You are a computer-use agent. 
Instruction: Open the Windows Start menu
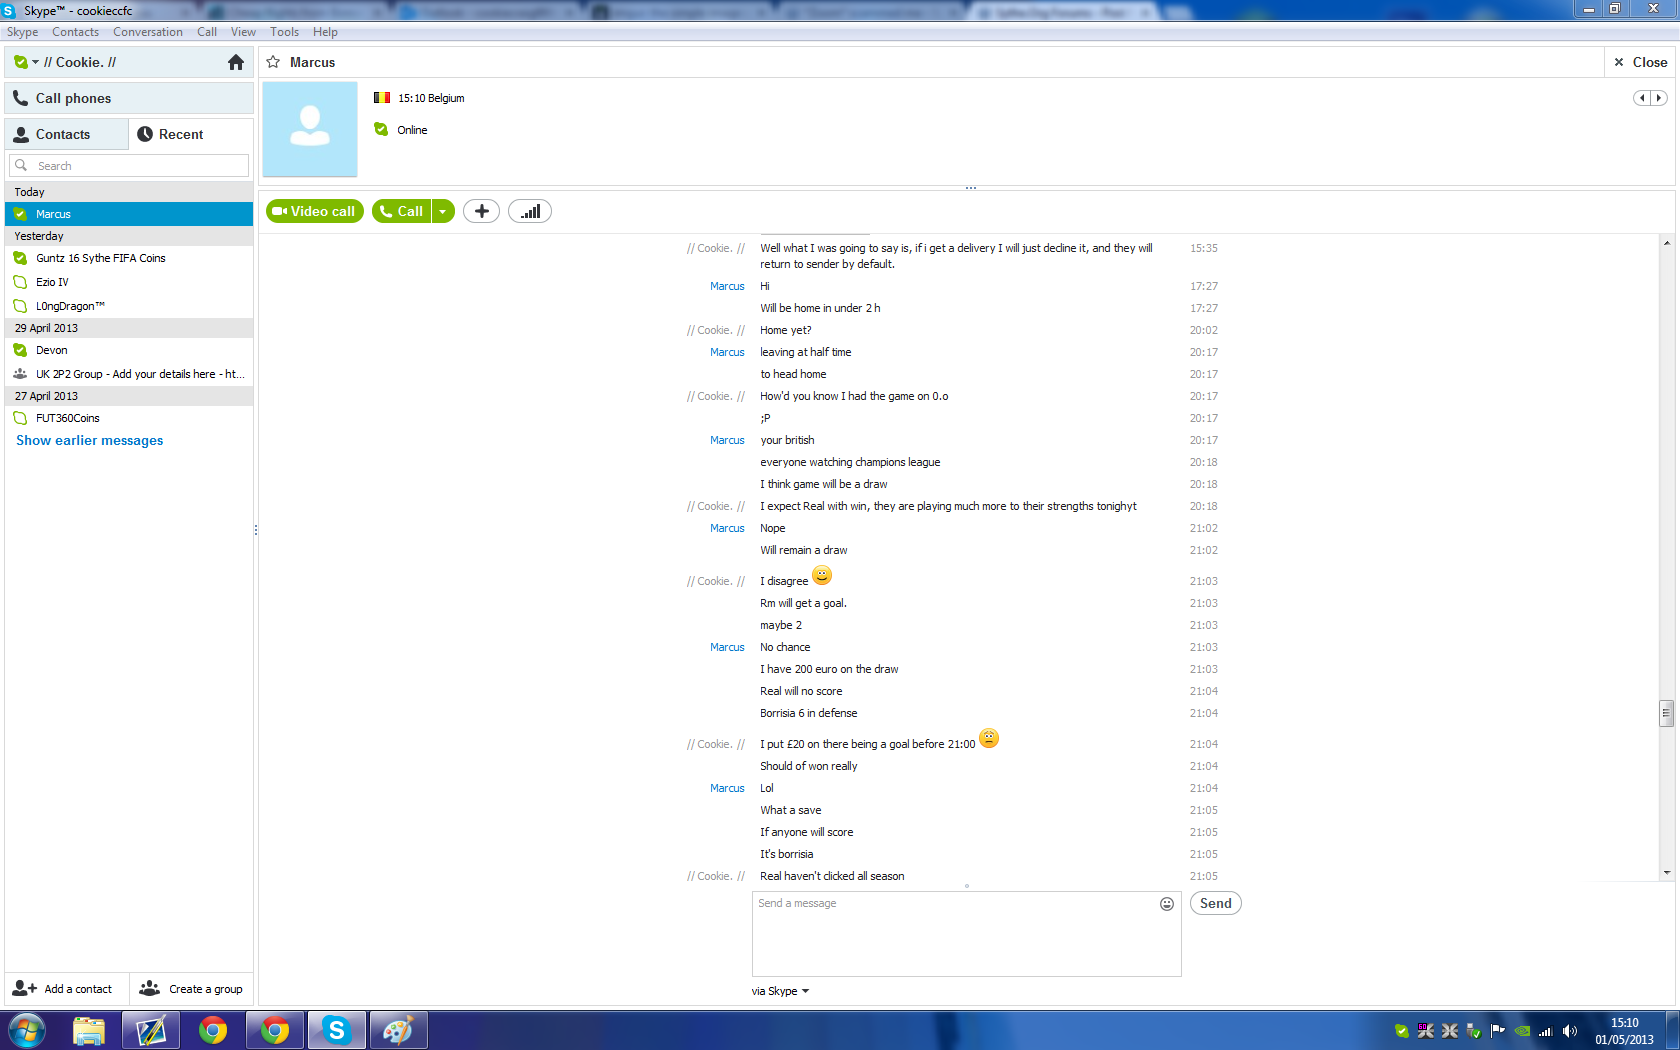pyautogui.click(x=27, y=1030)
